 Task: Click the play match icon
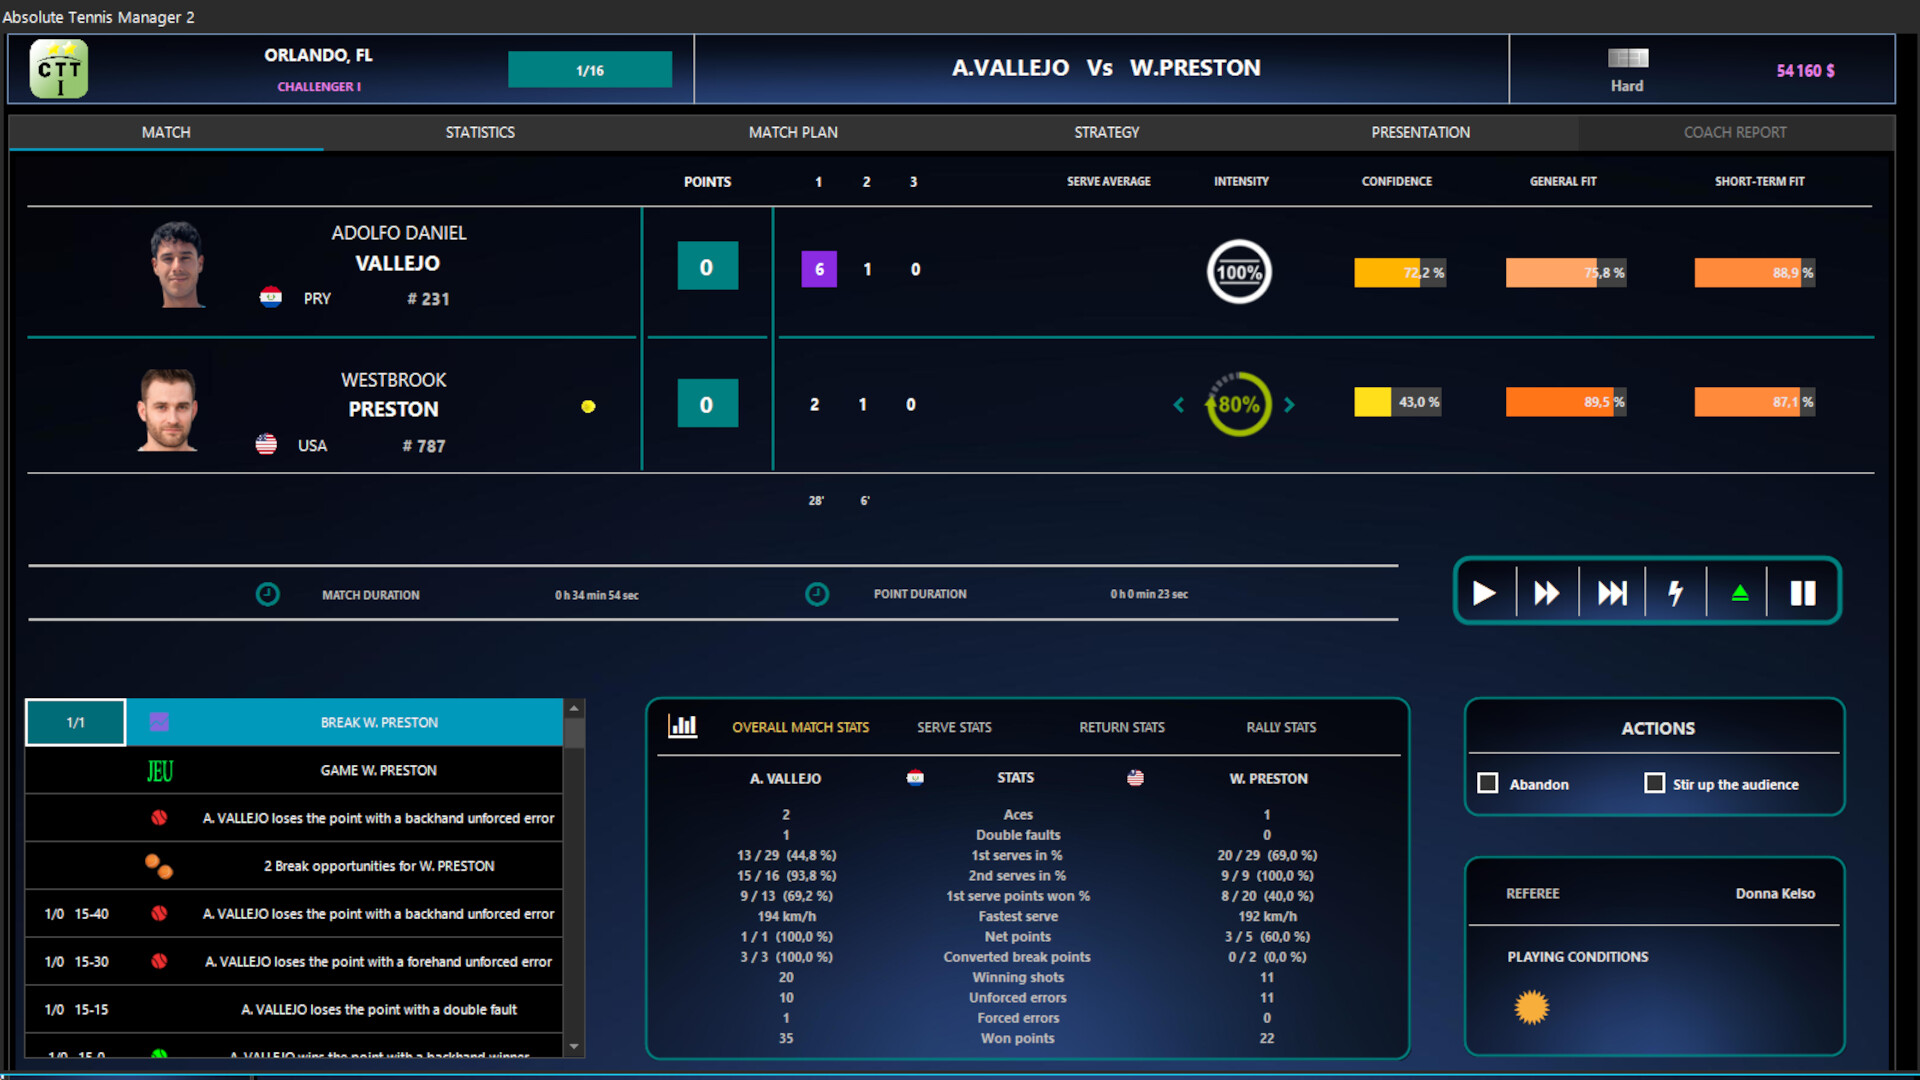[1484, 592]
